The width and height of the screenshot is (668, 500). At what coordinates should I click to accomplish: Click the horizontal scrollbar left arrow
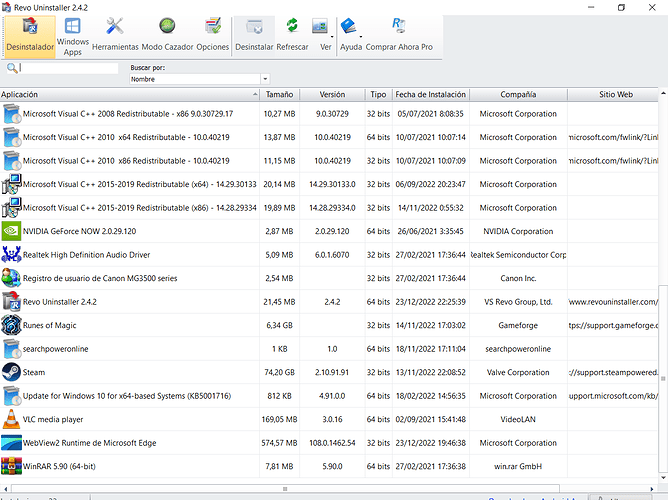click(x=5, y=489)
